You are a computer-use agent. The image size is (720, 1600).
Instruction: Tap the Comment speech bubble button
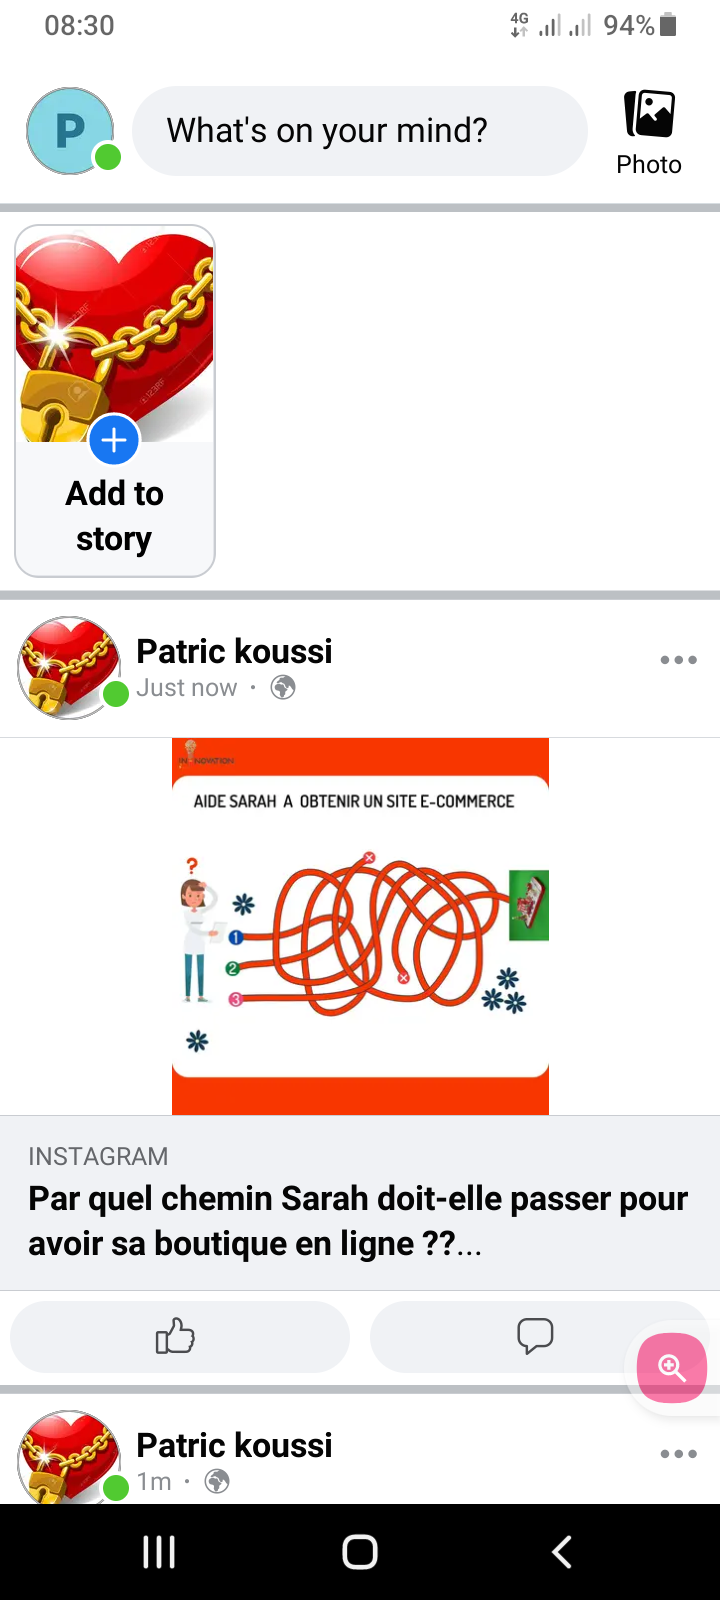coord(535,1336)
